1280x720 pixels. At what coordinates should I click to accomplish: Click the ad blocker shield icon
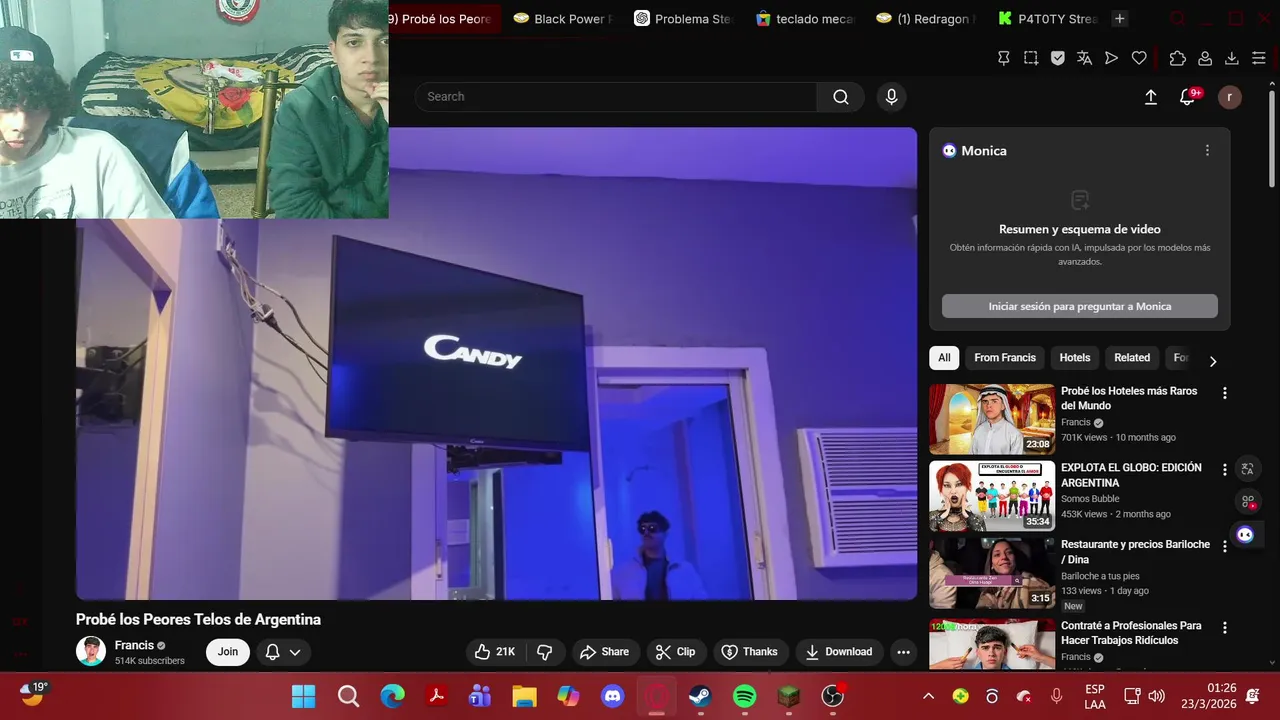pyautogui.click(x=1058, y=58)
